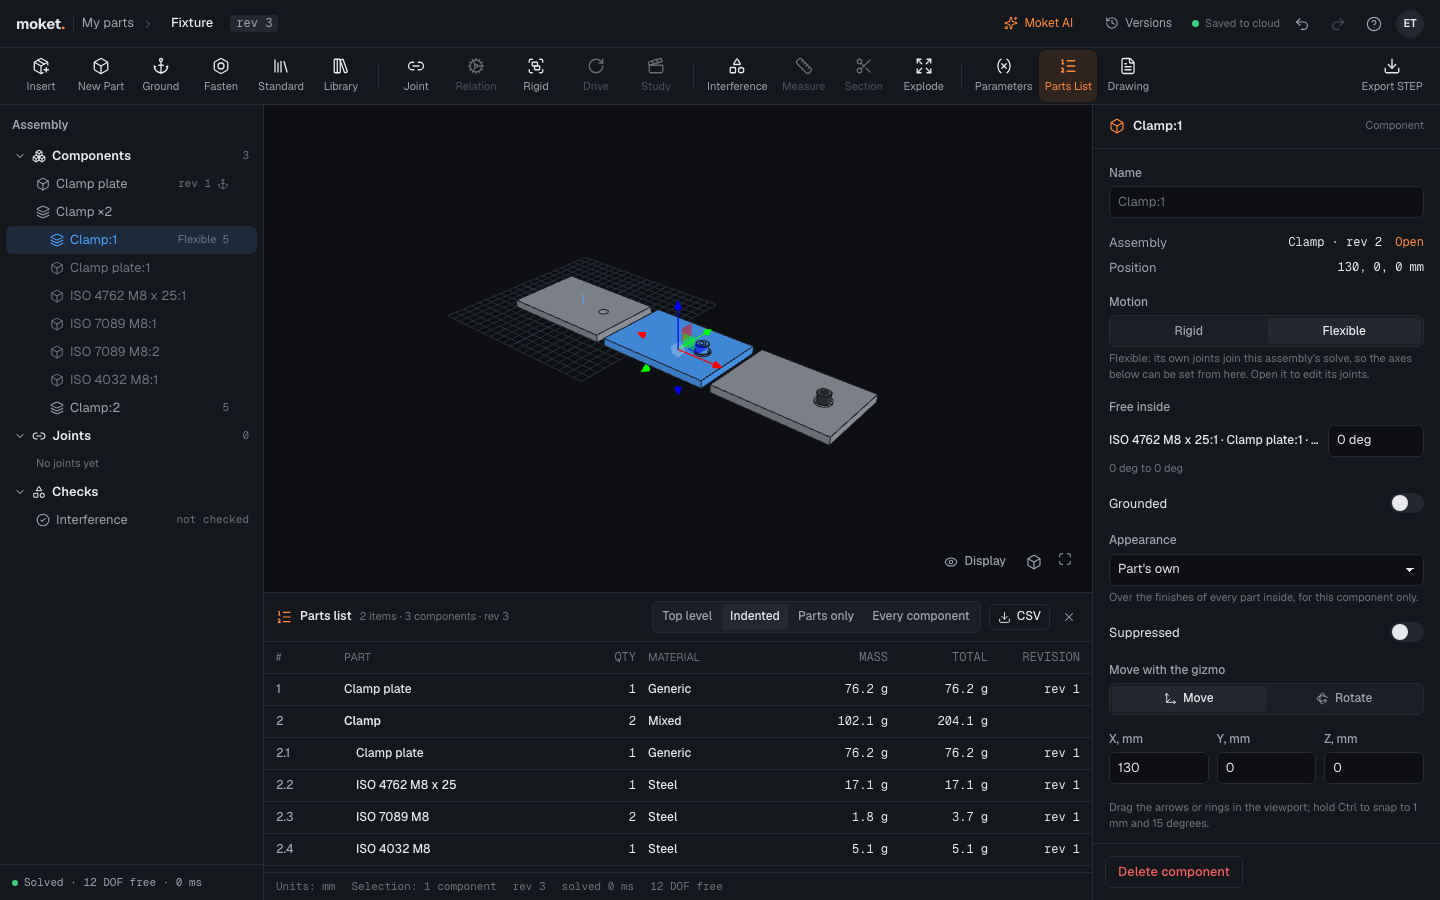Open Moket AI assistant
Image resolution: width=1440 pixels, height=900 pixels.
pos(1038,23)
